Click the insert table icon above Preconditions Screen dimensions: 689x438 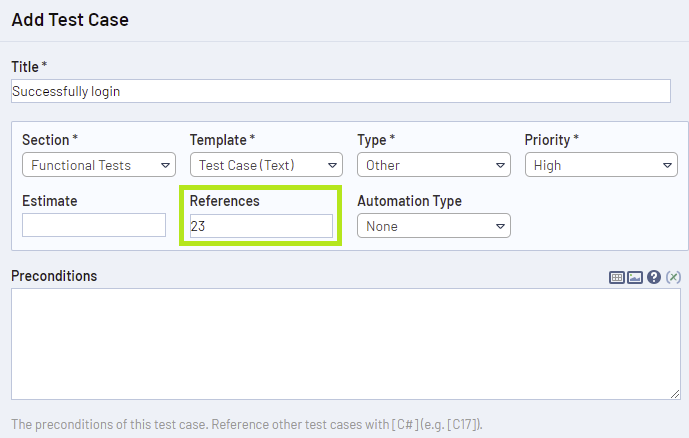click(x=617, y=277)
